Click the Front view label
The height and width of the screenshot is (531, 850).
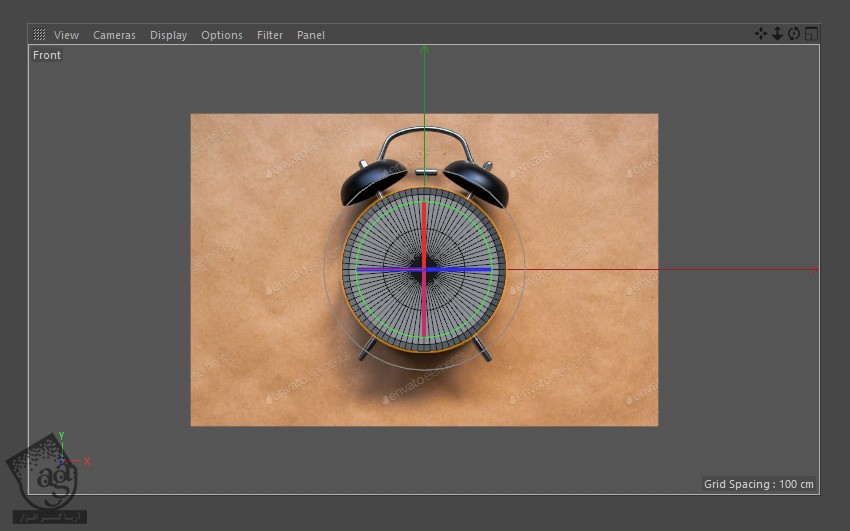click(x=47, y=55)
